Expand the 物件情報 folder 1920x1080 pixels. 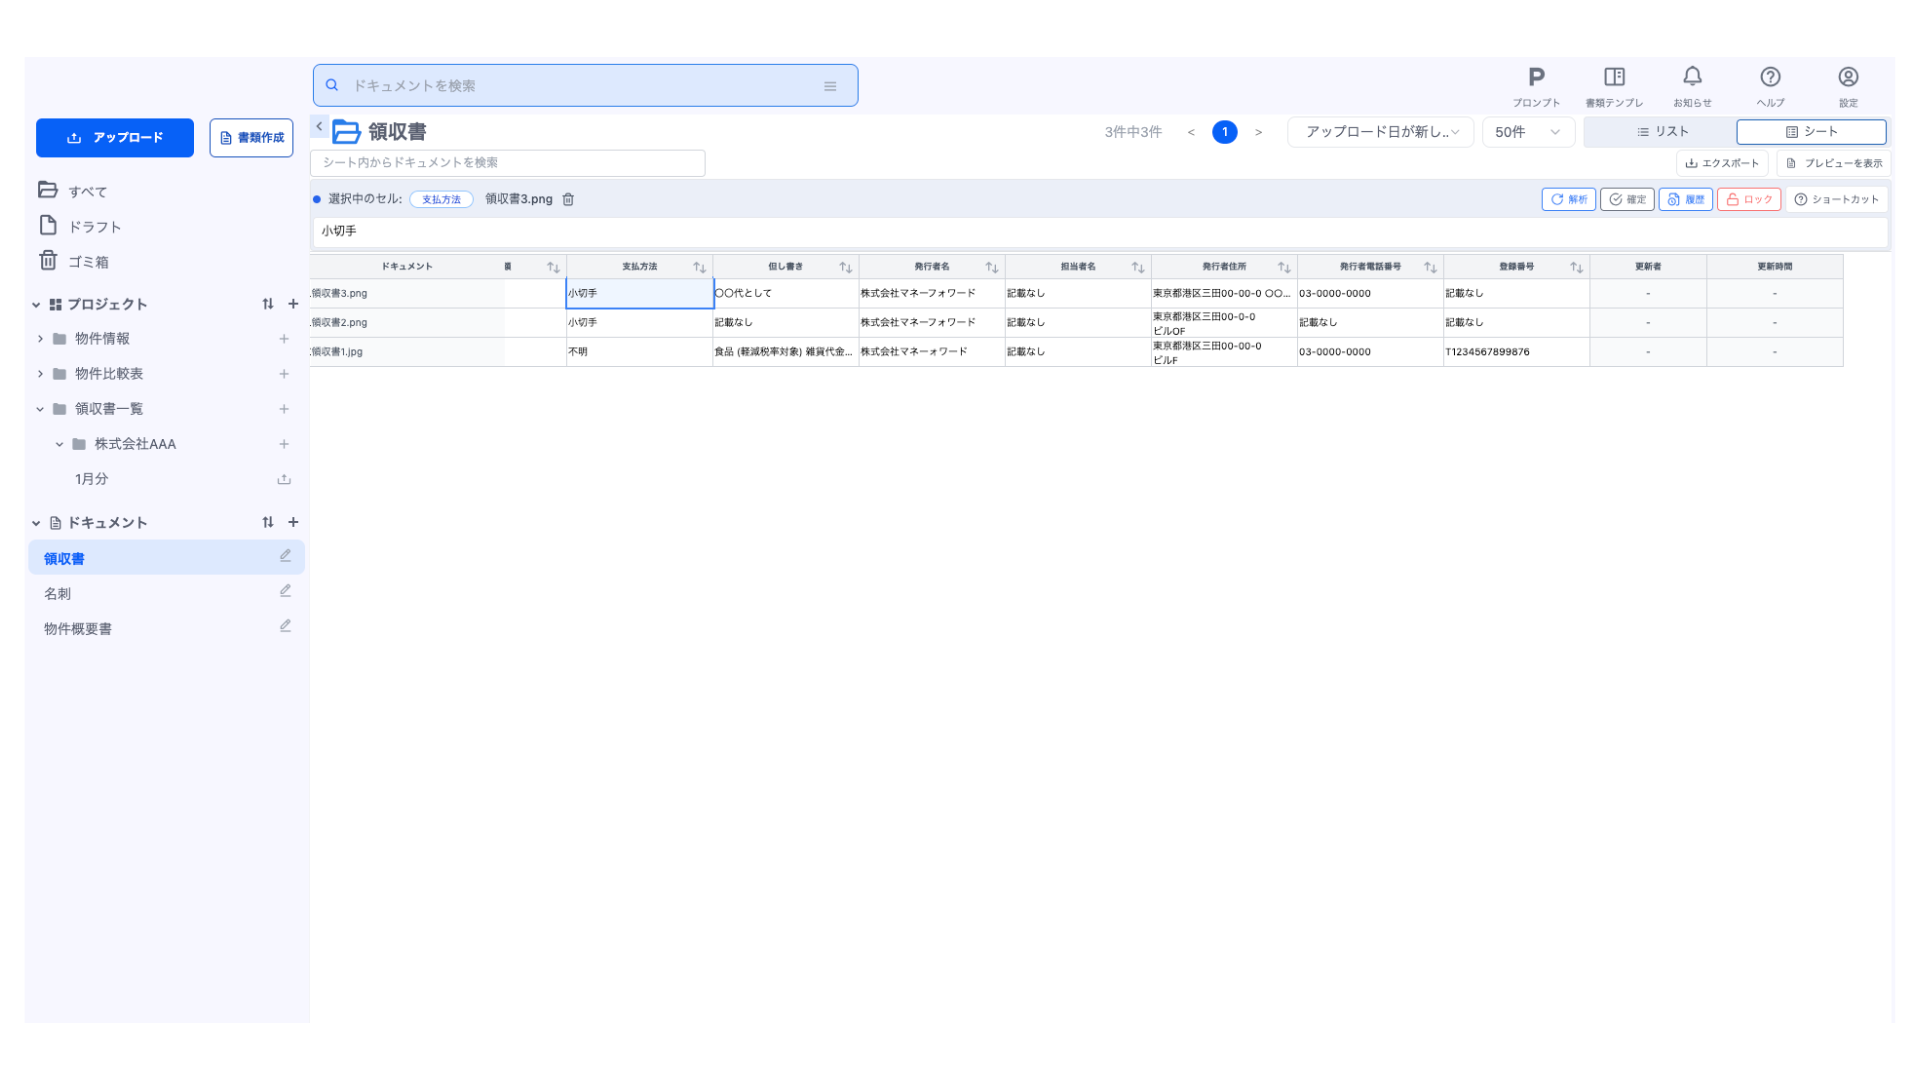click(x=40, y=339)
